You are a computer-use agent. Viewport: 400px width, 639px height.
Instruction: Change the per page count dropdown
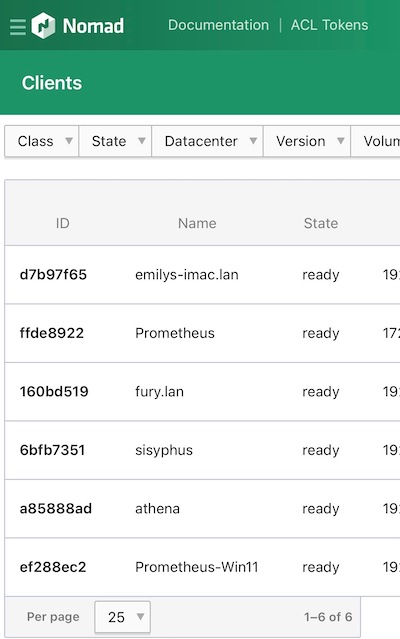click(123, 617)
